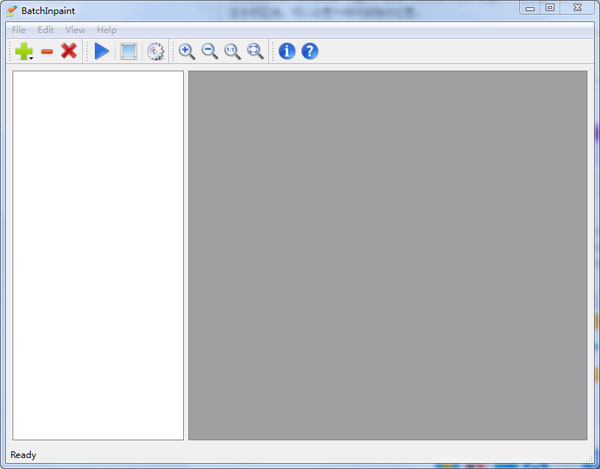Set zoom to actual size 1:1
Viewport: 600px width, 469px height.
232,51
